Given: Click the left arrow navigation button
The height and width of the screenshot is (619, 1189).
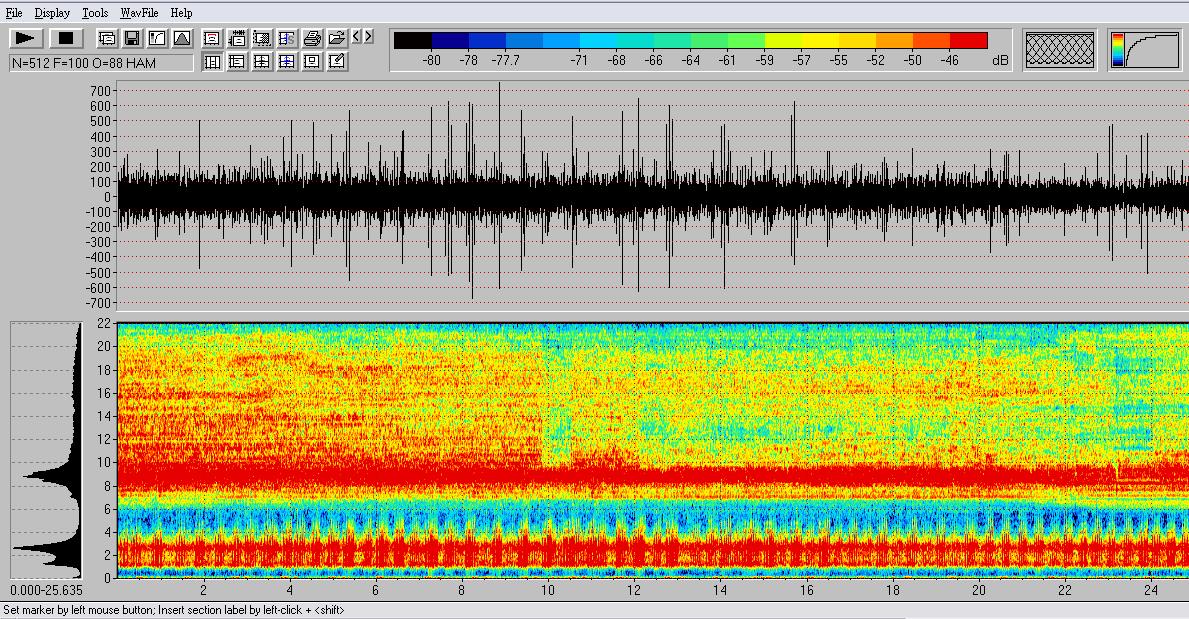Looking at the screenshot, I should coord(356,37).
